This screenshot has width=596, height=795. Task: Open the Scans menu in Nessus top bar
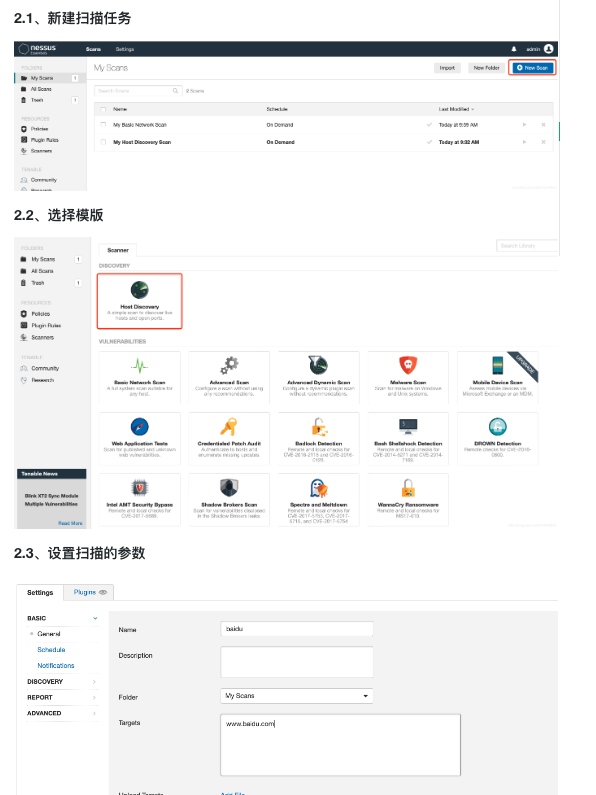93,49
